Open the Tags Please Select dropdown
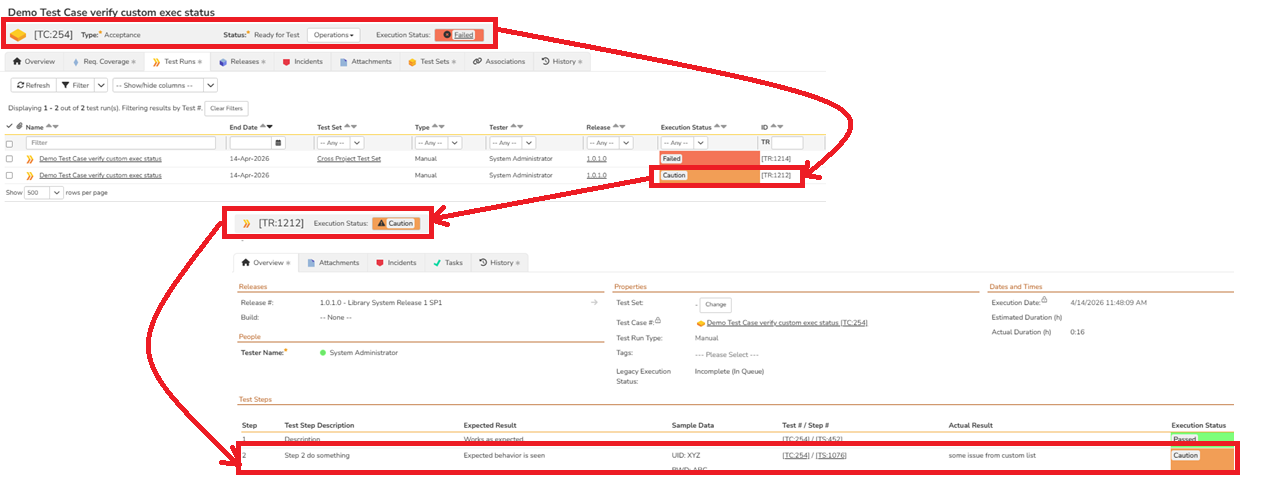Screen dimensions: 1268x488 (x=727, y=354)
